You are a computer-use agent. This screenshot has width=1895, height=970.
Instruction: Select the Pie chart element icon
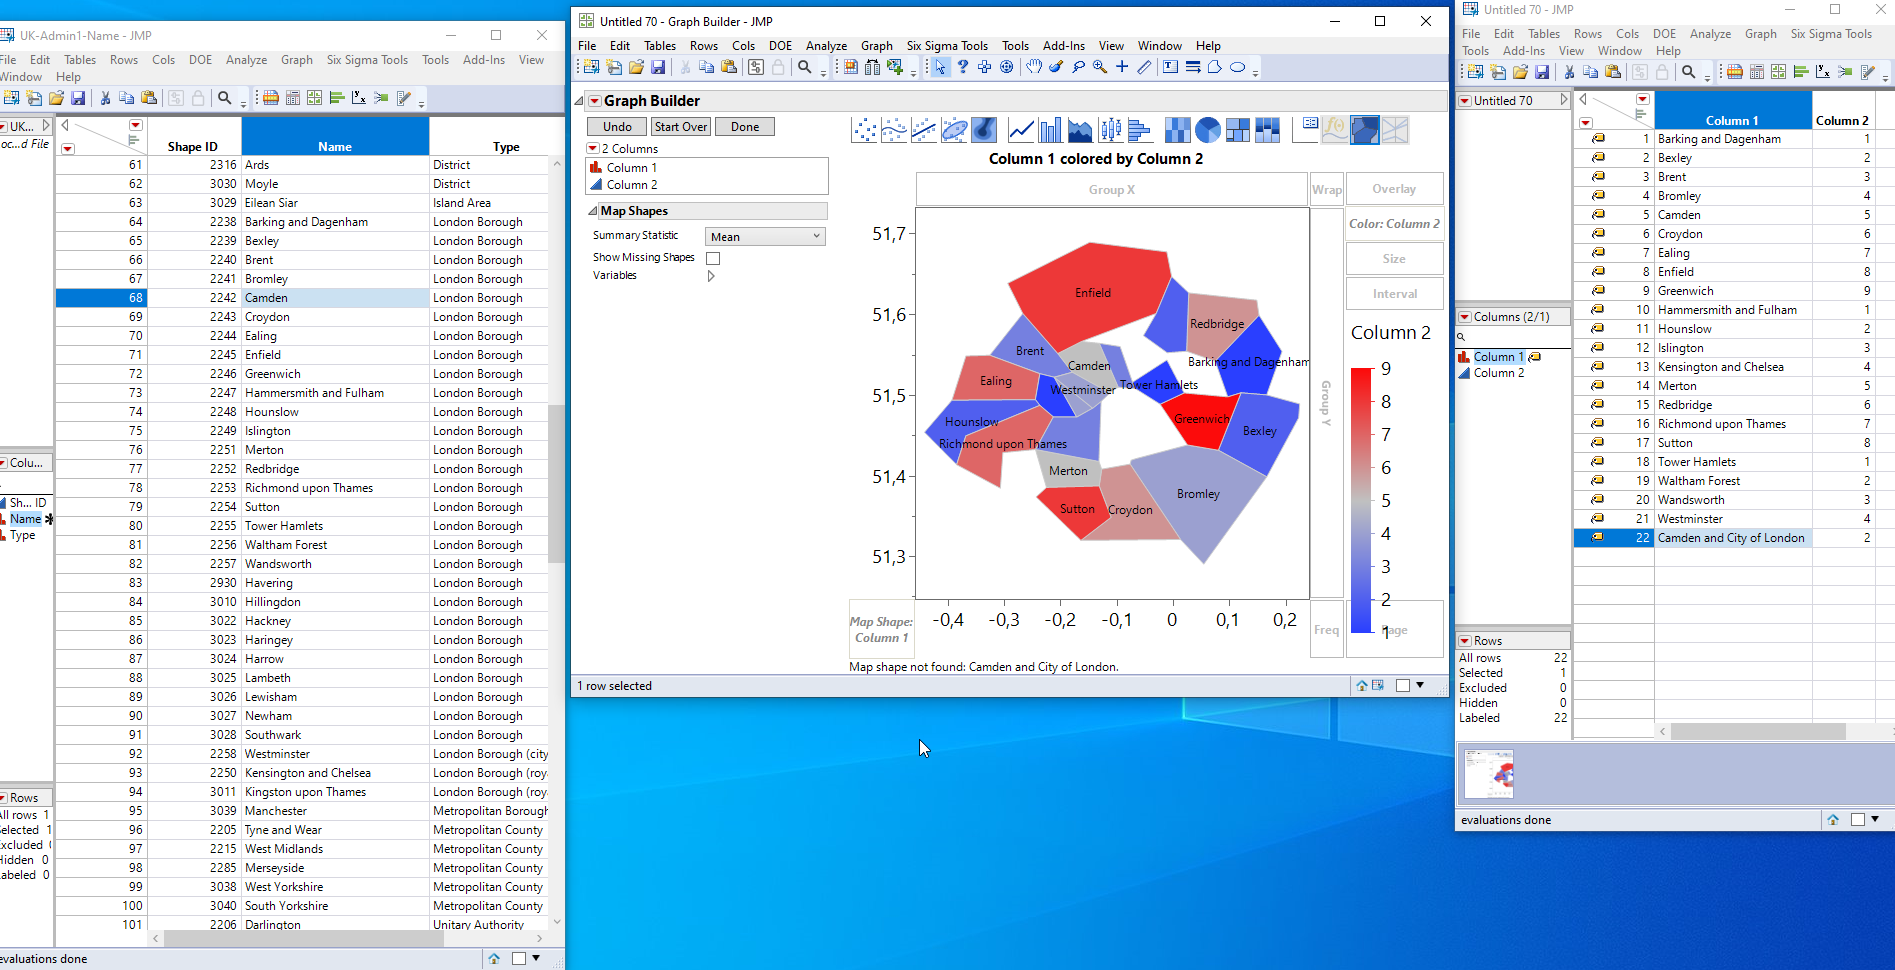(1207, 130)
